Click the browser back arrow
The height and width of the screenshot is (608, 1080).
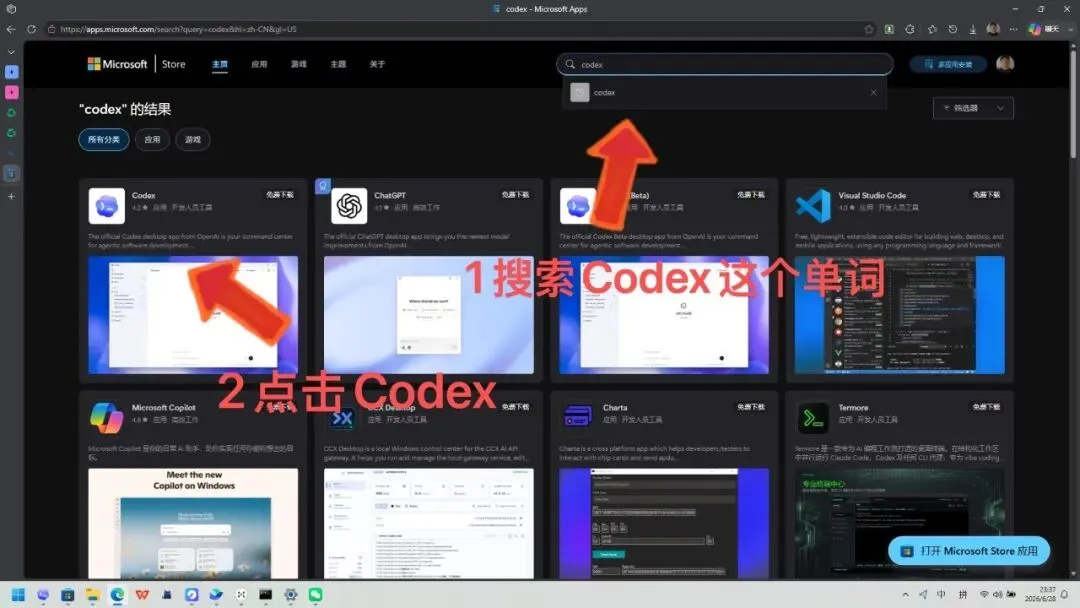11,29
